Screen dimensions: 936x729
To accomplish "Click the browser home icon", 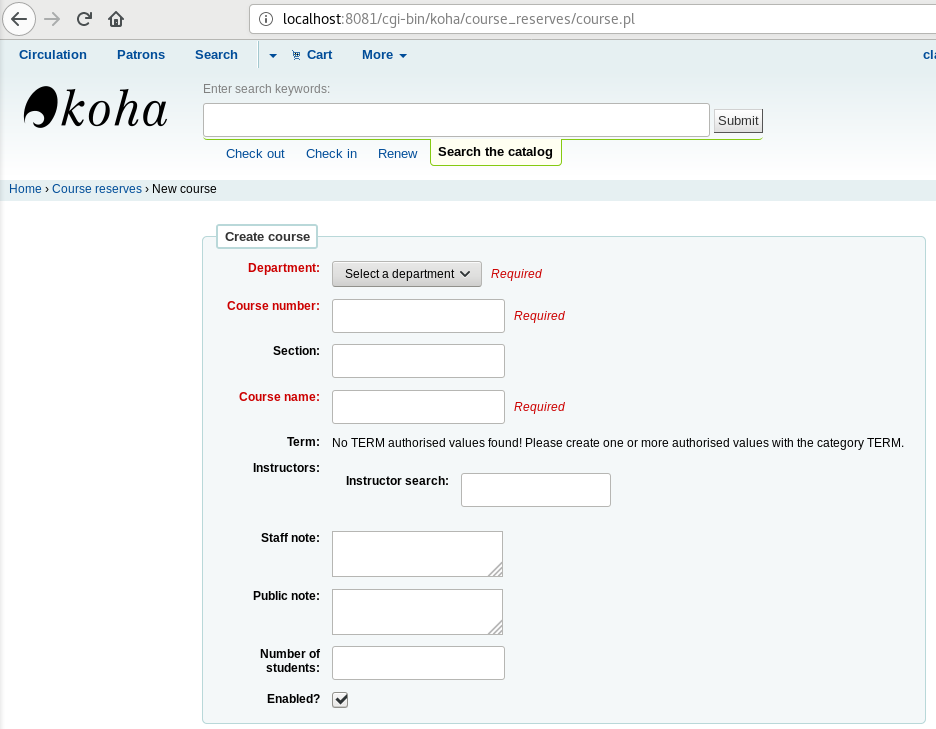I will coord(116,19).
